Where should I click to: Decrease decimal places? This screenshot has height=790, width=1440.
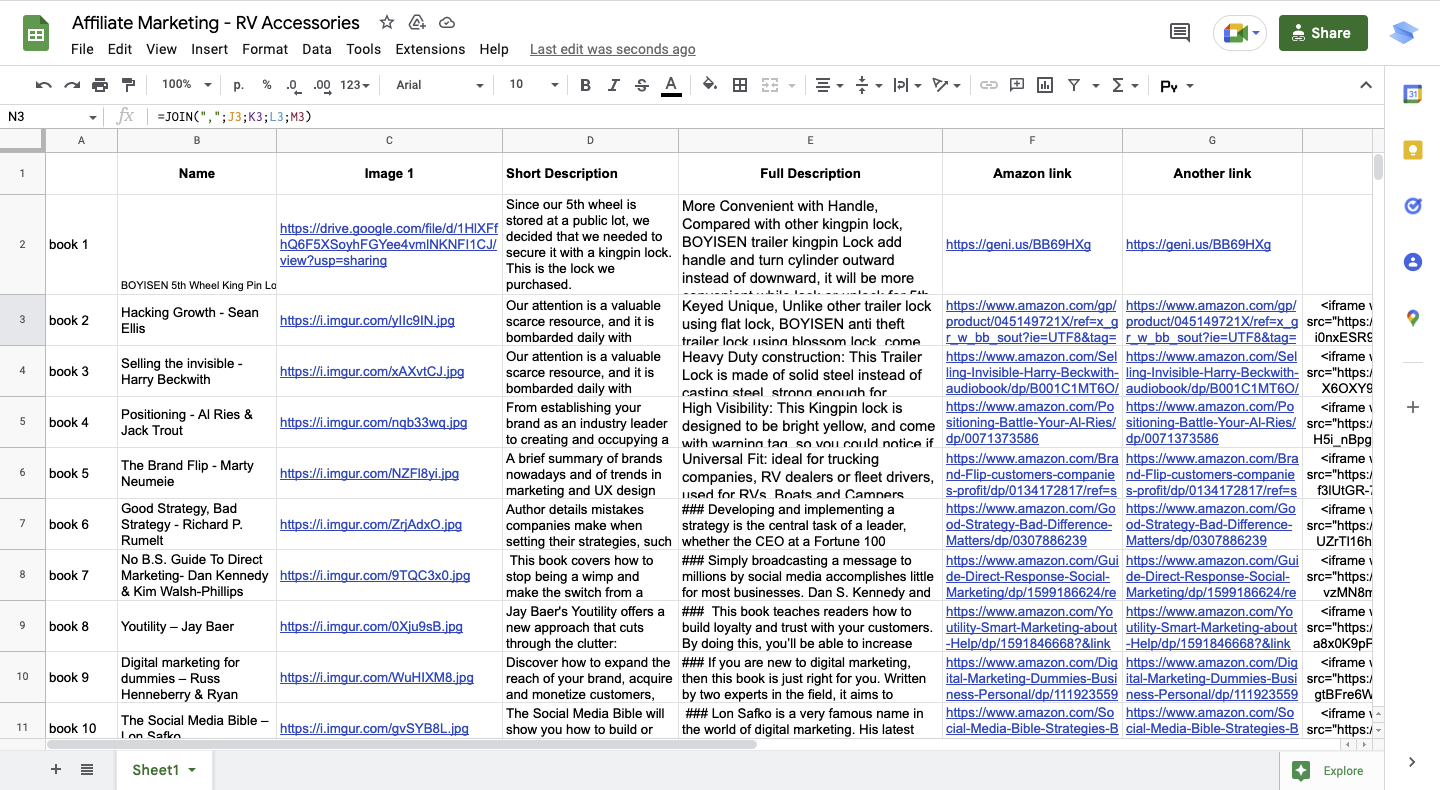point(292,85)
